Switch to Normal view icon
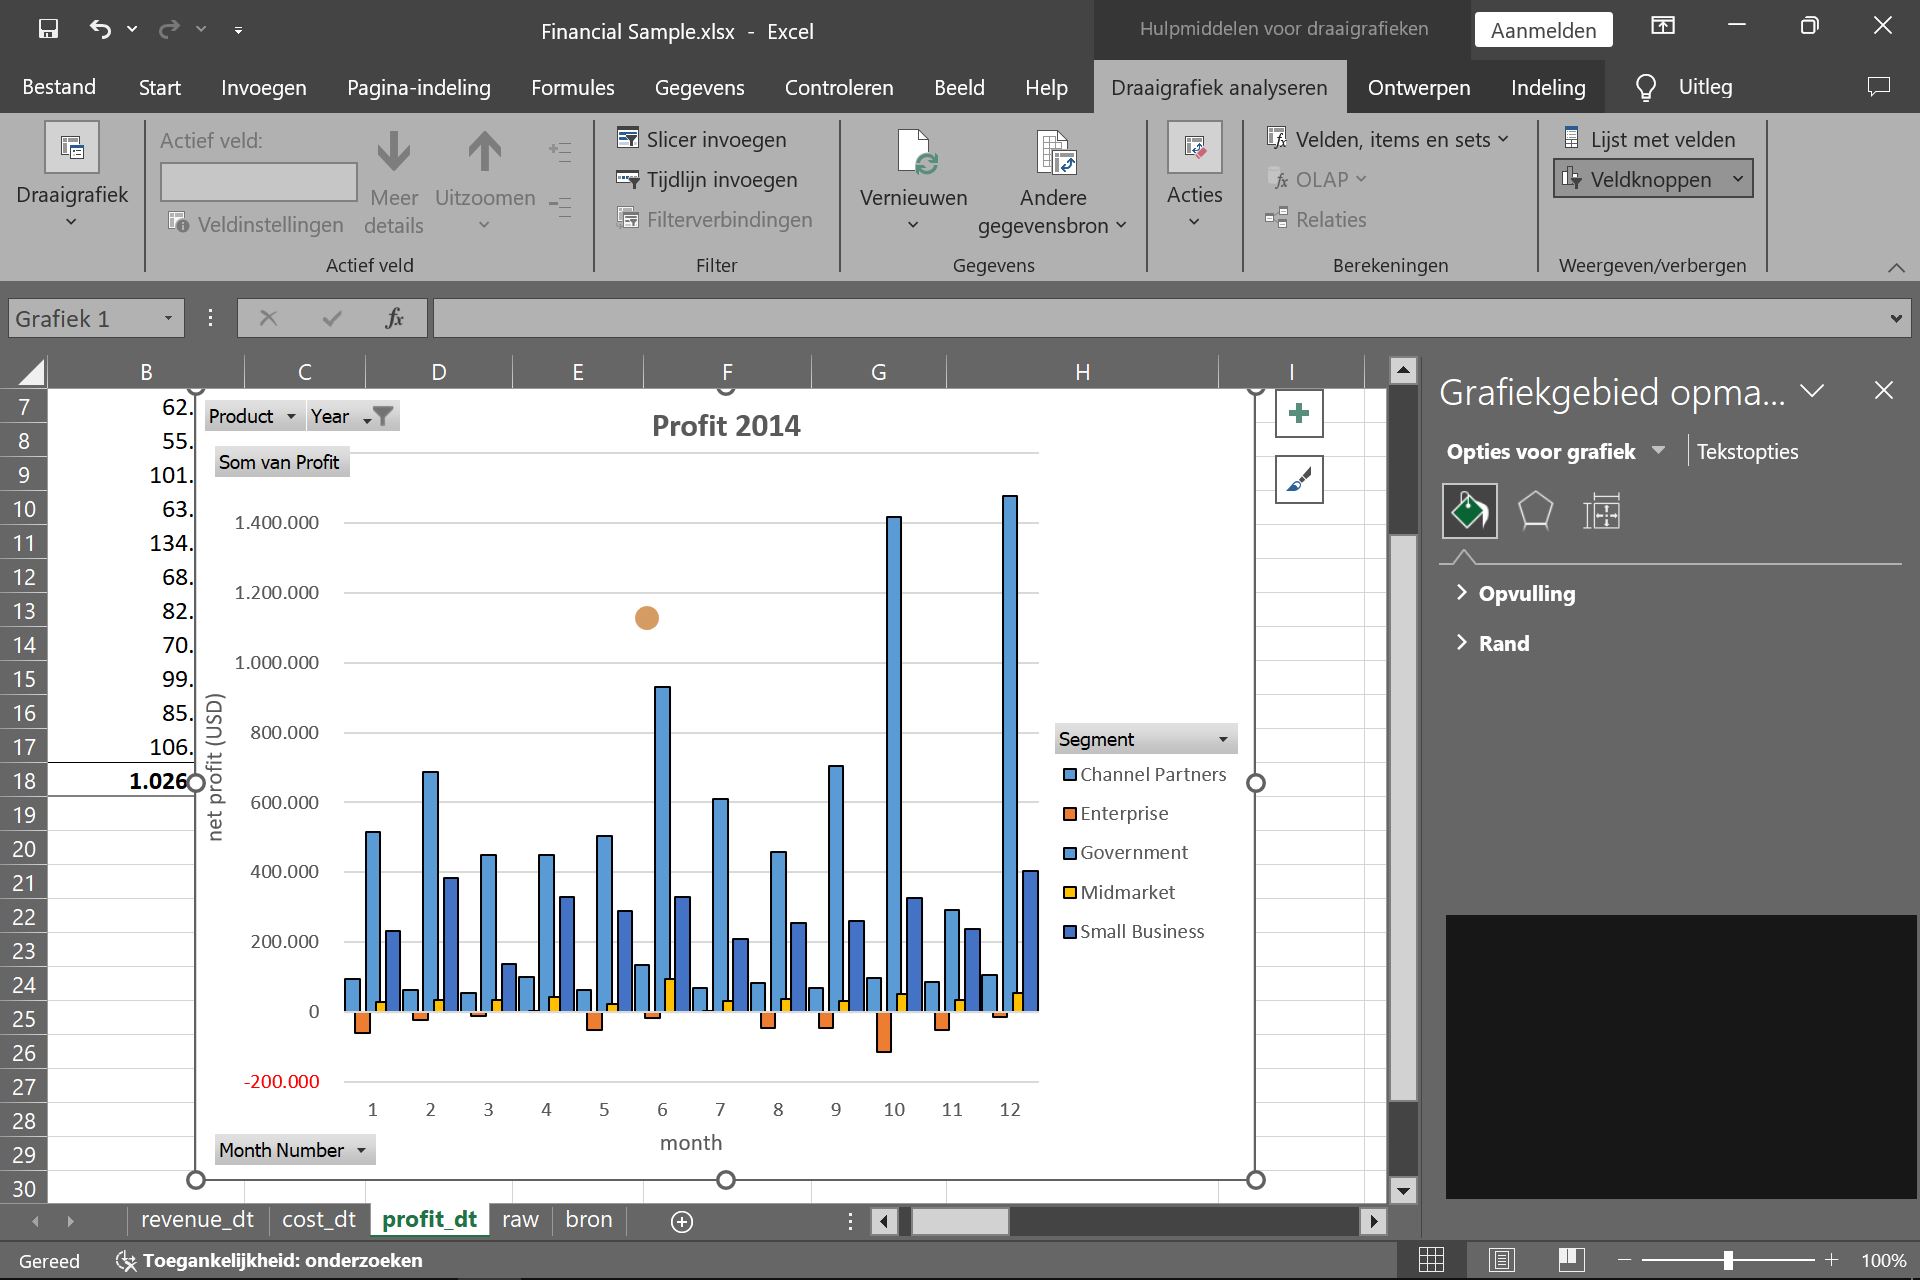 click(x=1431, y=1260)
